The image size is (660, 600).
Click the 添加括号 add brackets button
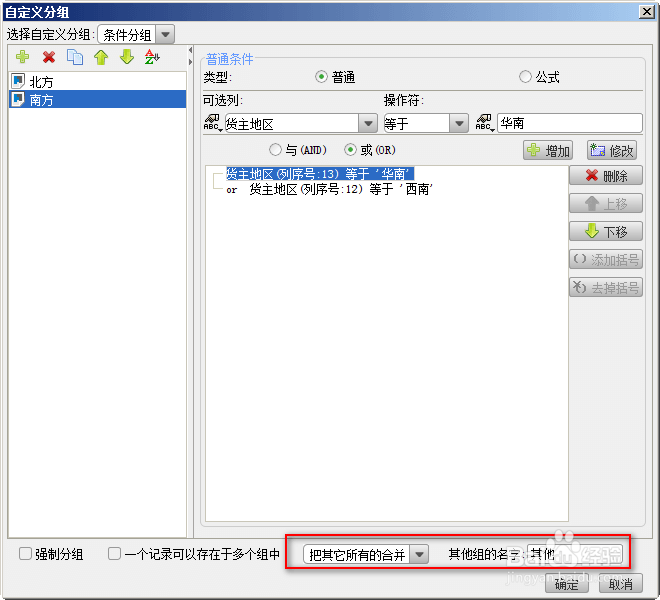(606, 259)
